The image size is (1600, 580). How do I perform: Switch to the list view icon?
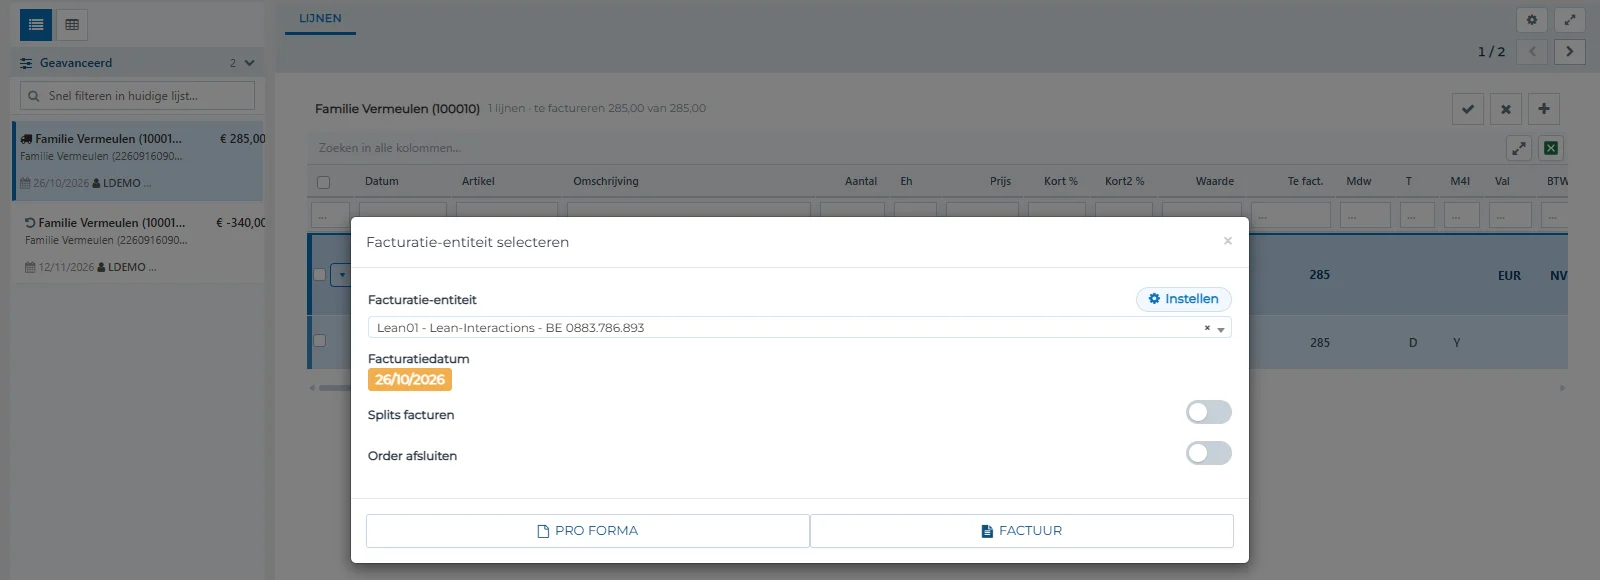(x=36, y=25)
